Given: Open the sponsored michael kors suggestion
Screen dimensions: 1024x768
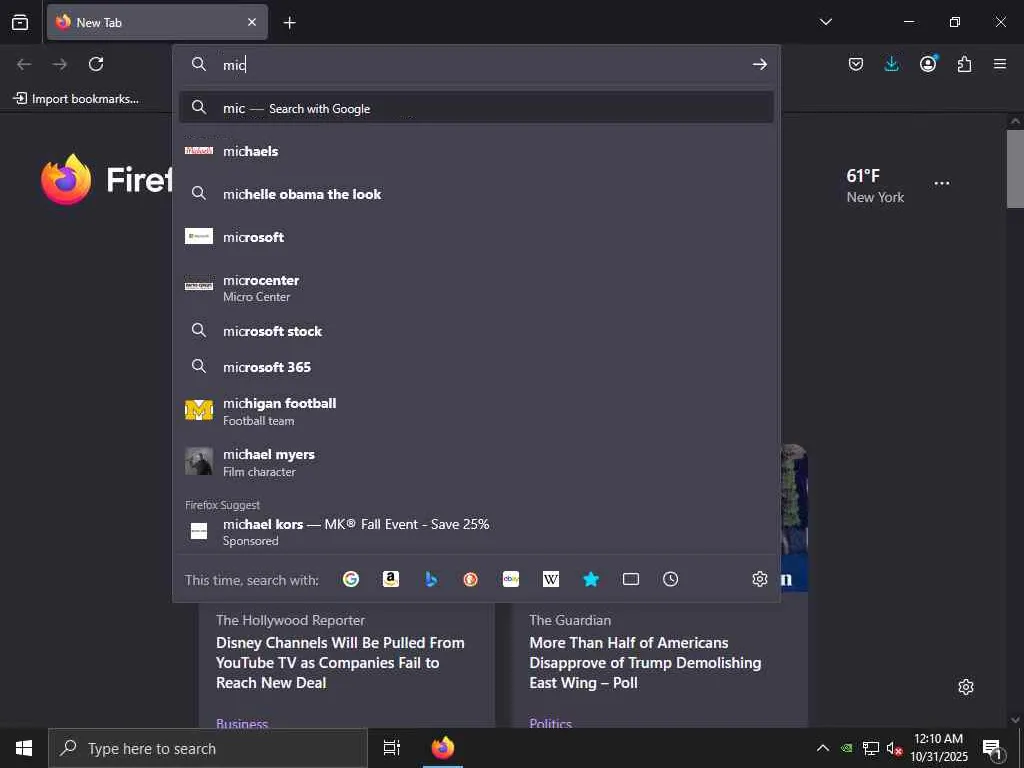Looking at the screenshot, I should click(x=476, y=532).
